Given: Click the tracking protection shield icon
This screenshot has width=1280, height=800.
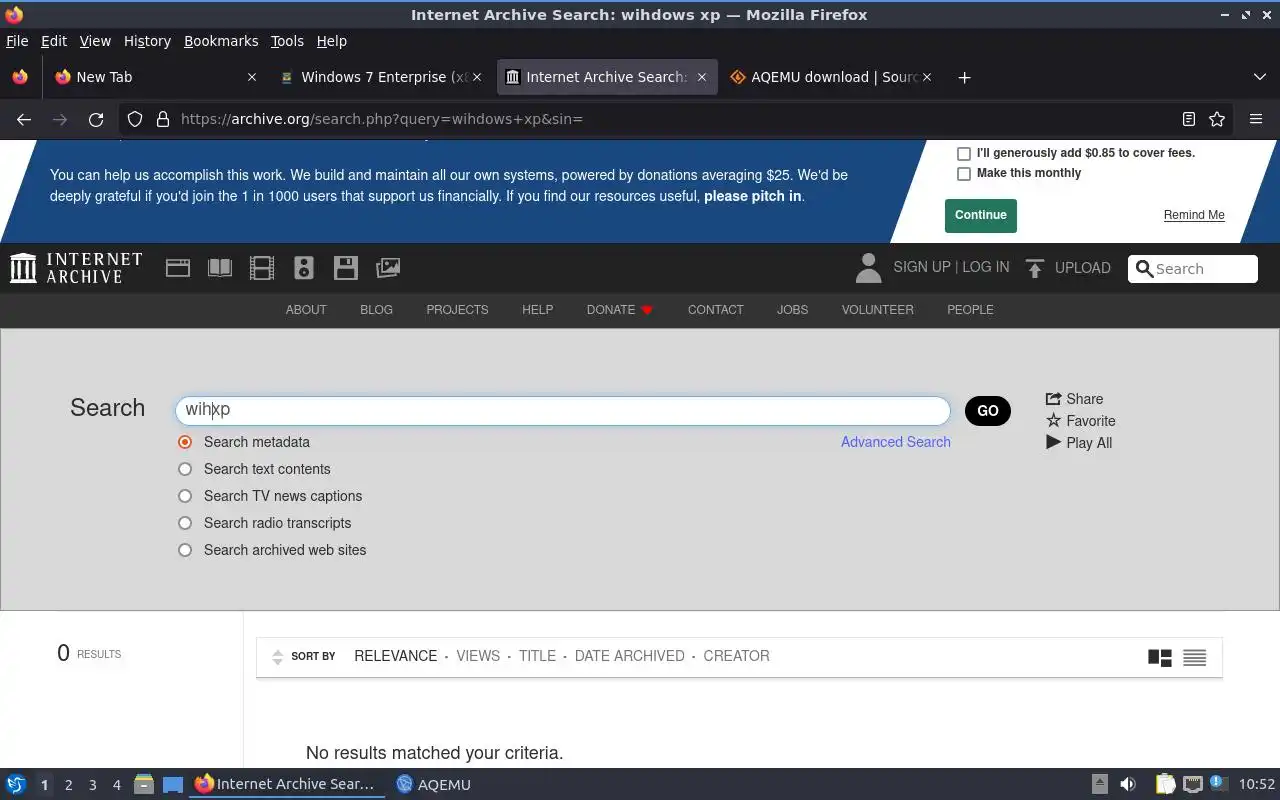Looking at the screenshot, I should pos(135,119).
